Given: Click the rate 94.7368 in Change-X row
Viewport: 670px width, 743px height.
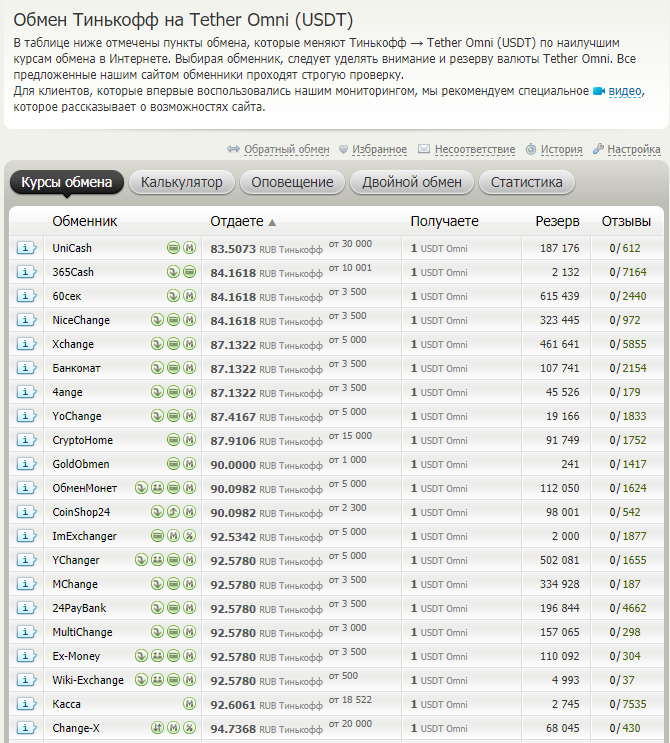Looking at the screenshot, I should point(233,729).
